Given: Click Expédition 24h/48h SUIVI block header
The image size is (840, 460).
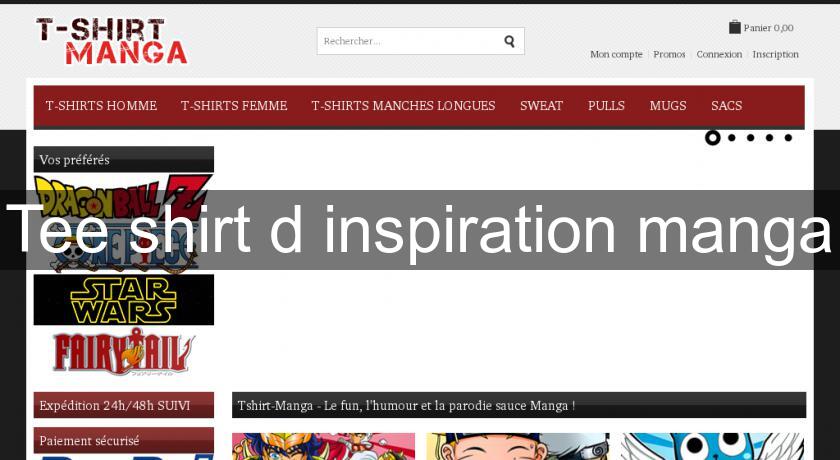Looking at the screenshot, I should tap(123, 405).
